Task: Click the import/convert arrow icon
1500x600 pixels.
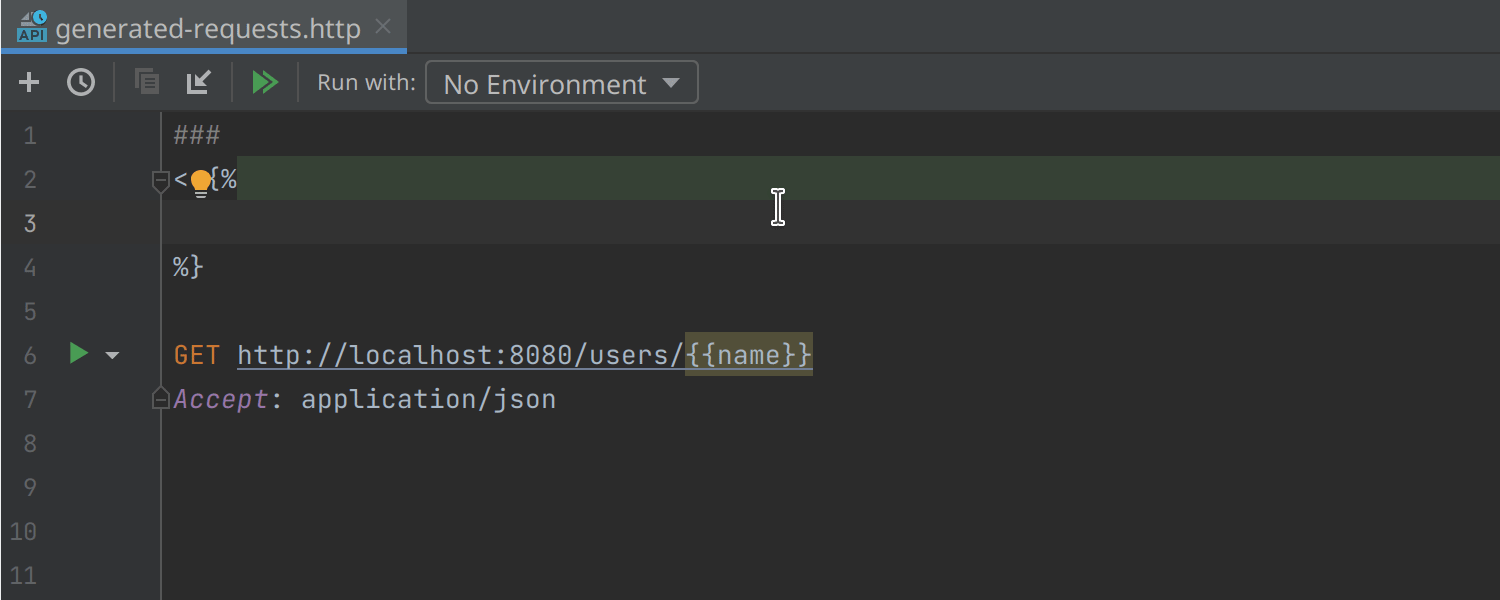Action: [199, 83]
